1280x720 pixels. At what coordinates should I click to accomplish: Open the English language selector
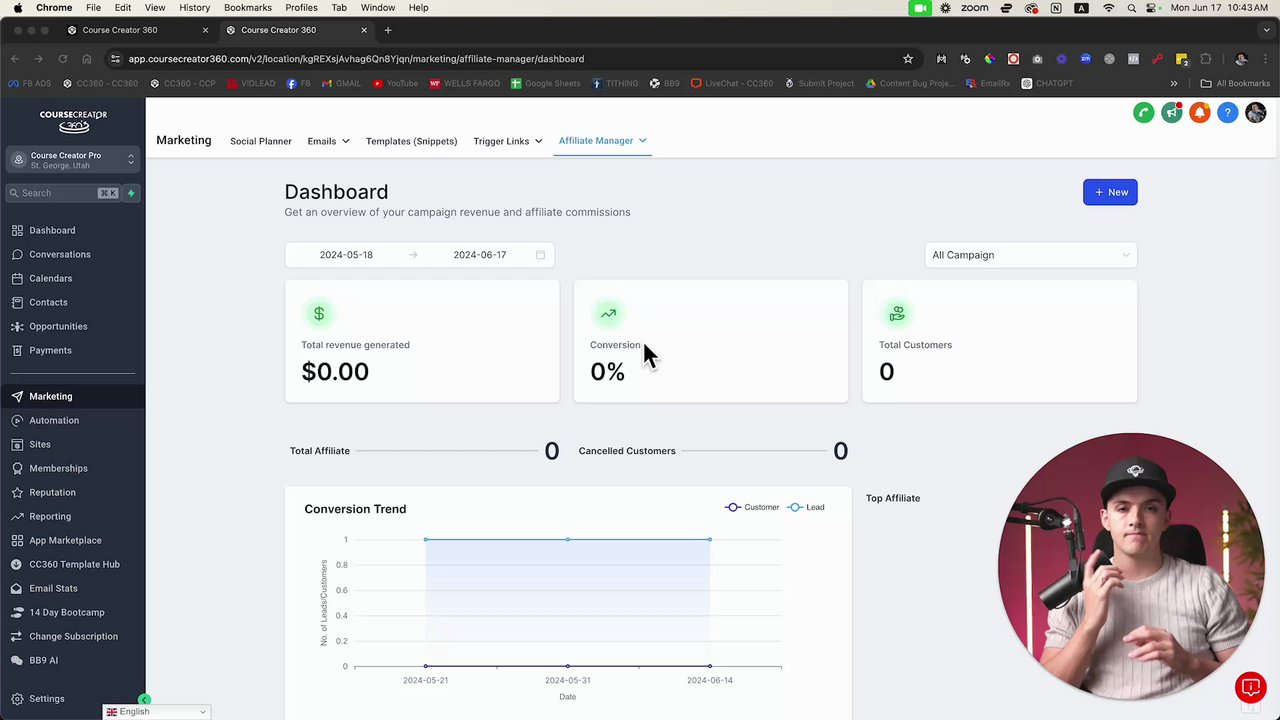pyautogui.click(x=156, y=712)
